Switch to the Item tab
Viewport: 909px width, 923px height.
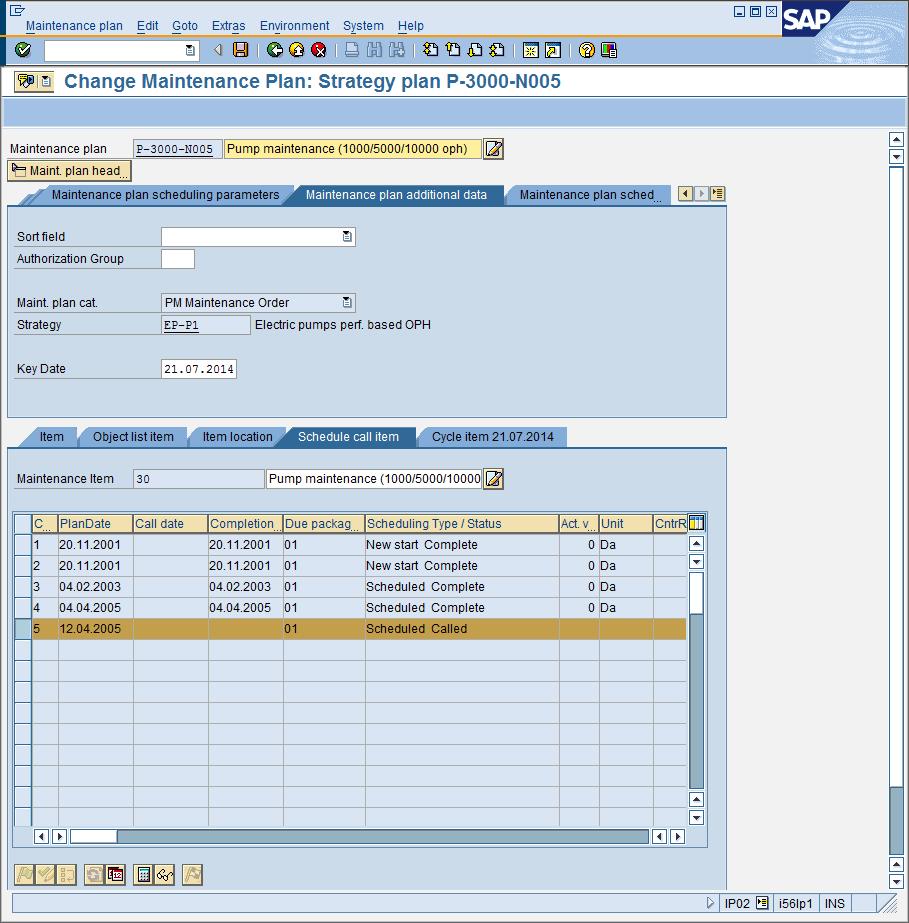52,437
